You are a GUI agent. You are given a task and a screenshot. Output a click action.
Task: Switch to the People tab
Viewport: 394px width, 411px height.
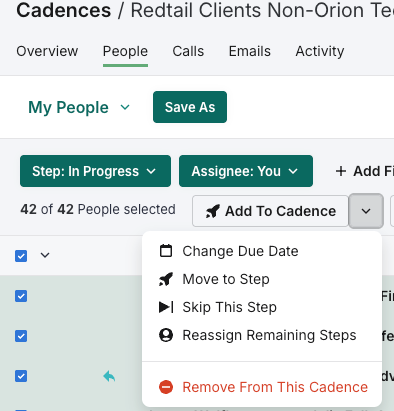click(x=125, y=51)
